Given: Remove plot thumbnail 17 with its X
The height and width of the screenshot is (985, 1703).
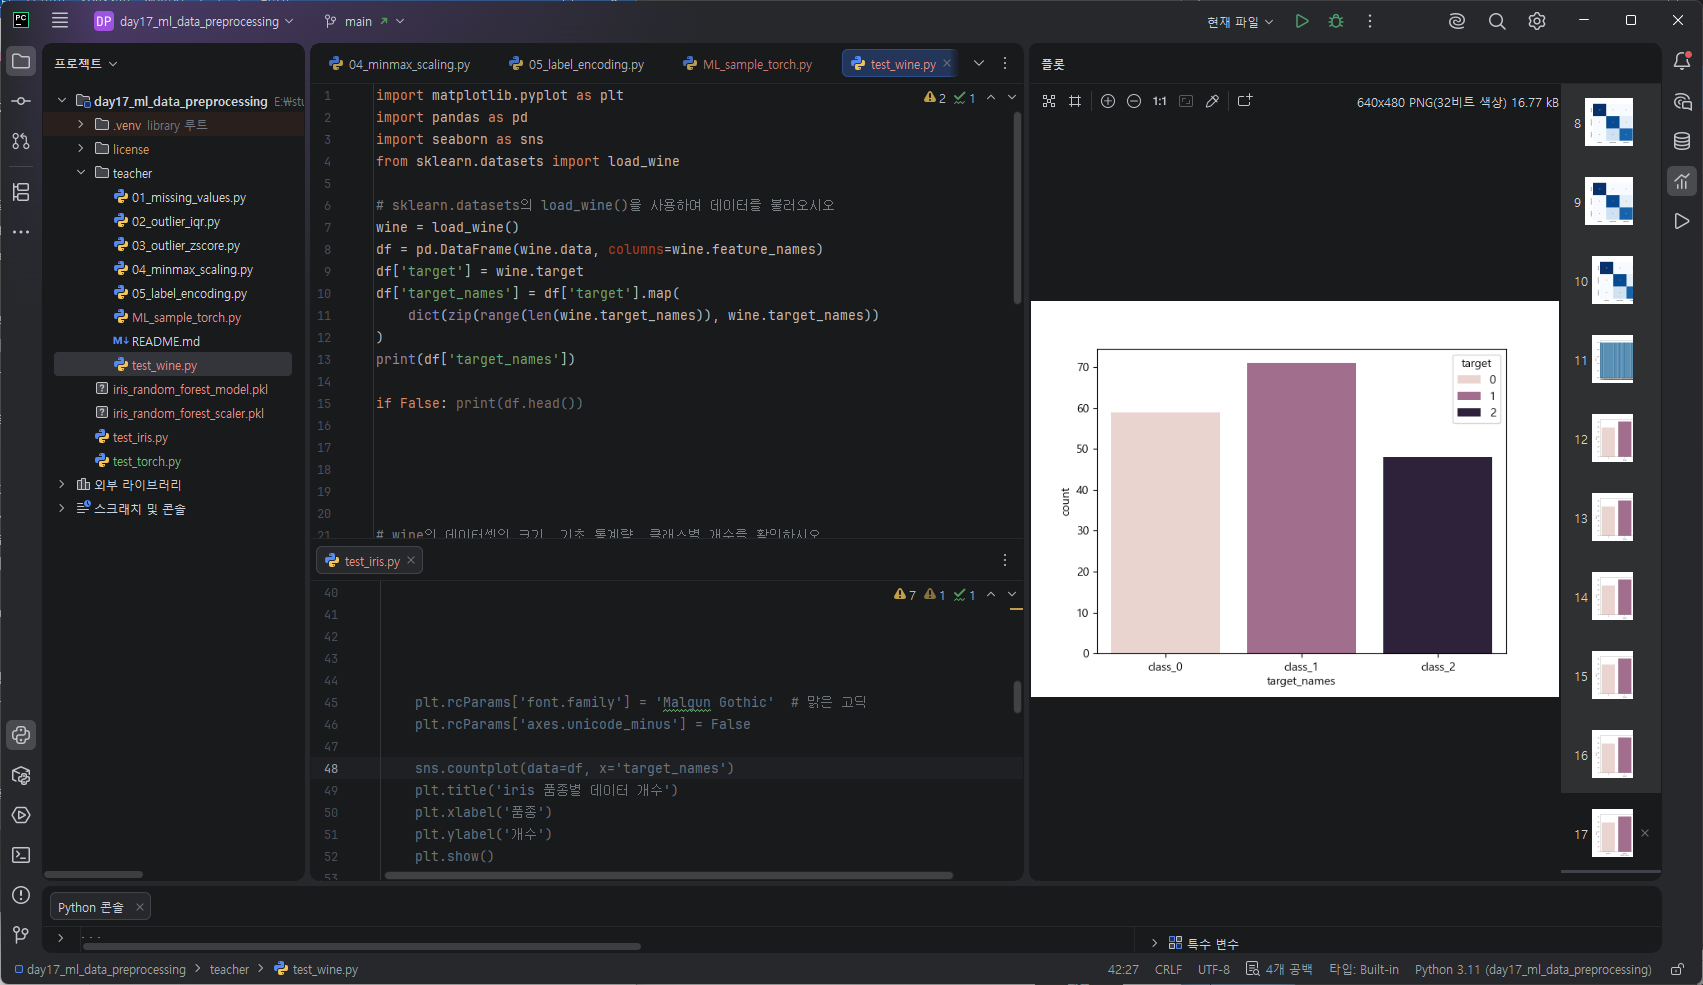Looking at the screenshot, I should tap(1645, 833).
